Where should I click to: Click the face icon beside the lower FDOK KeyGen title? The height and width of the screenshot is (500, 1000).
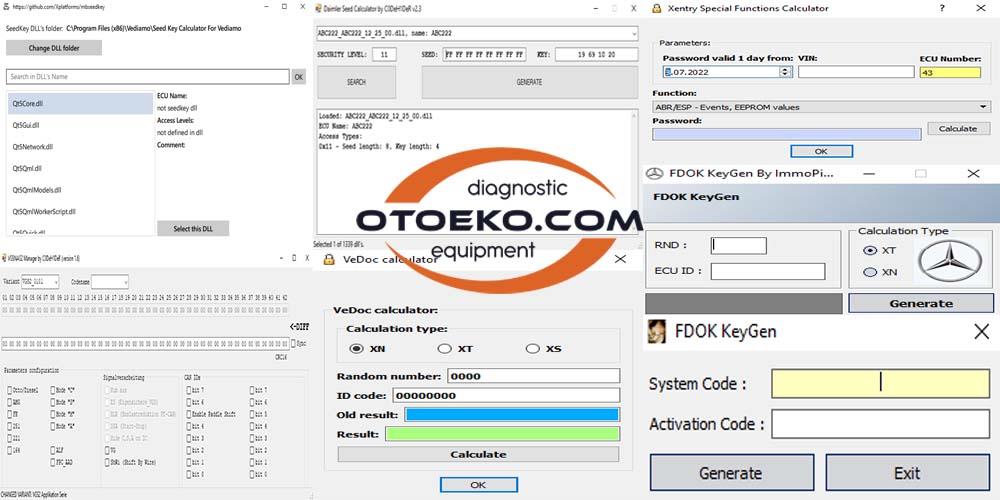pos(657,331)
